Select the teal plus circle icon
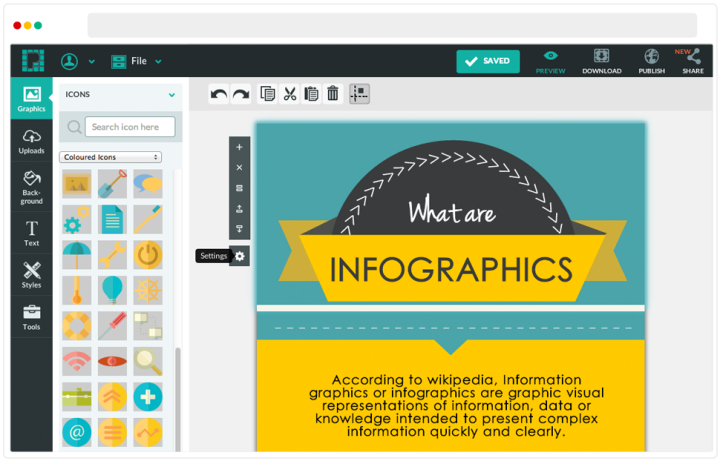Image resolution: width=720 pixels, height=461 pixels. pyautogui.click(x=148, y=397)
